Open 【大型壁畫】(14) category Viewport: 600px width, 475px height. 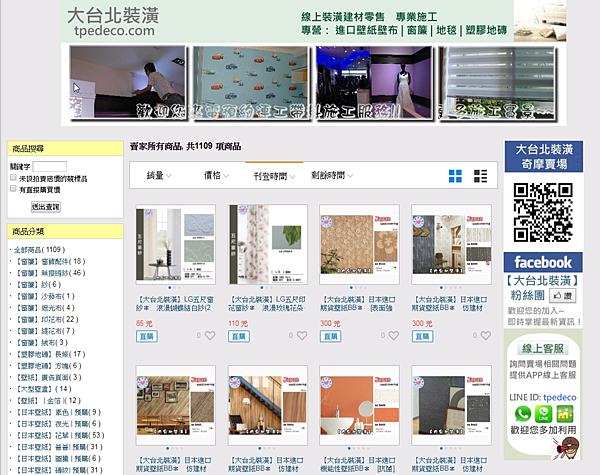(x=43, y=389)
